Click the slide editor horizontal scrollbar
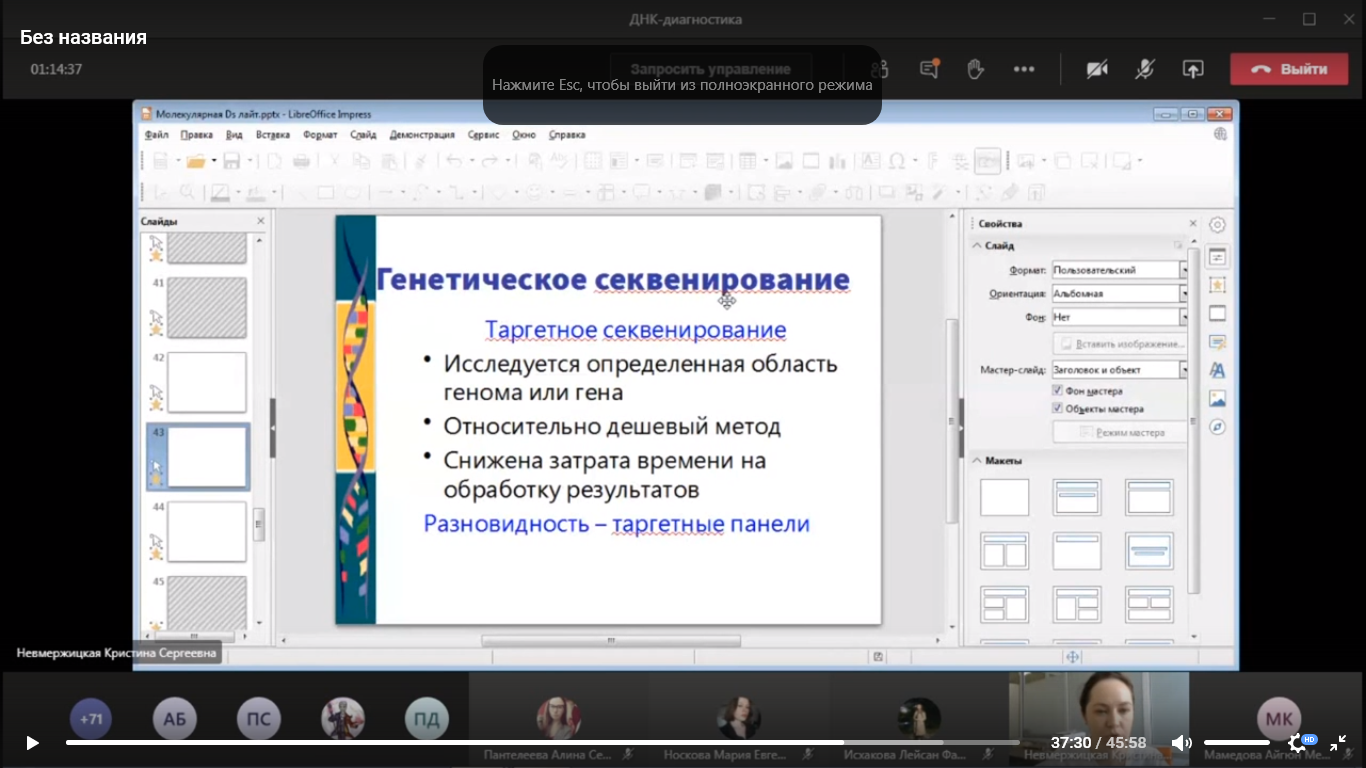This screenshot has width=1366, height=768. (610, 641)
